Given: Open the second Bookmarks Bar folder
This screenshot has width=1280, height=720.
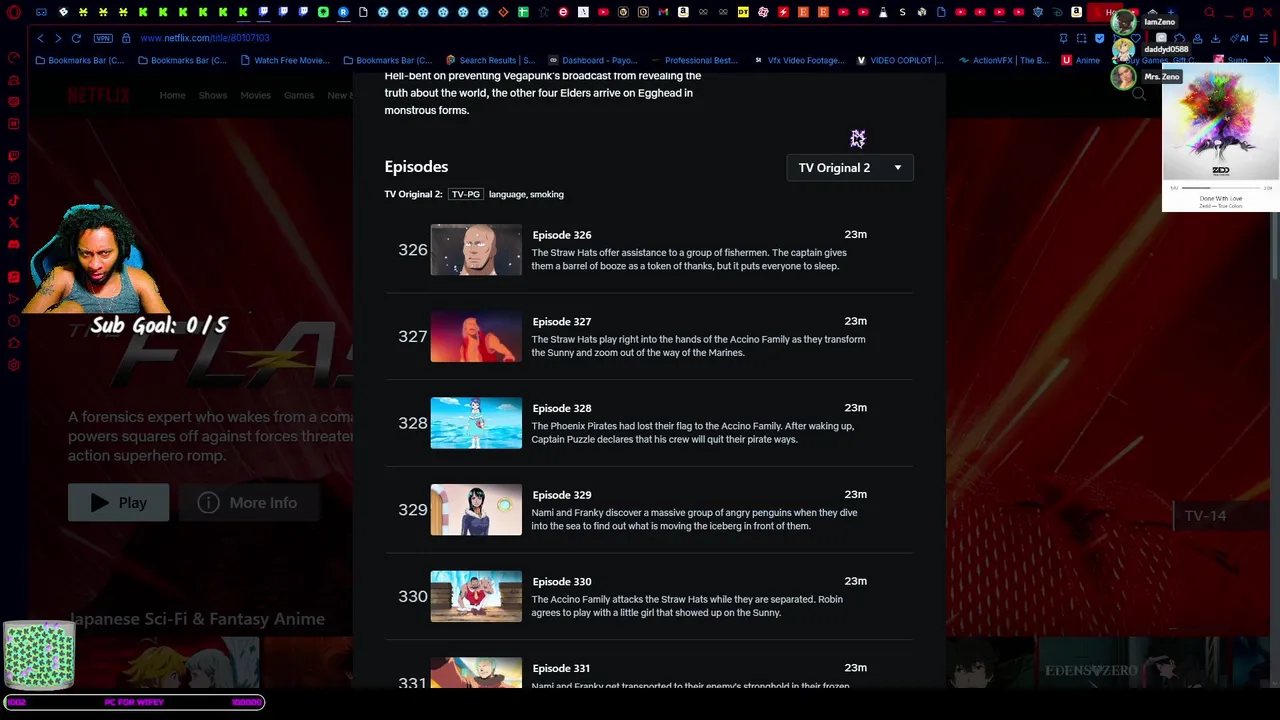Looking at the screenshot, I should pos(183,60).
